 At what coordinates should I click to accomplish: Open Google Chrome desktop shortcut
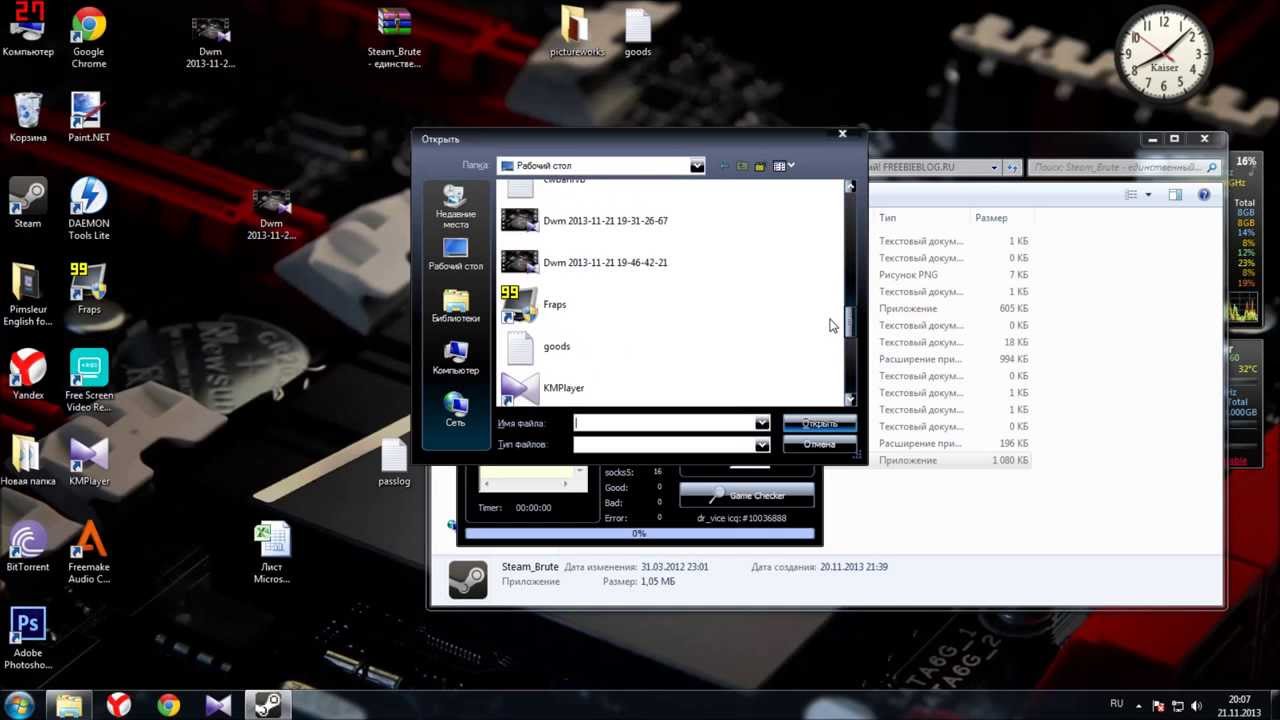pyautogui.click(x=89, y=39)
